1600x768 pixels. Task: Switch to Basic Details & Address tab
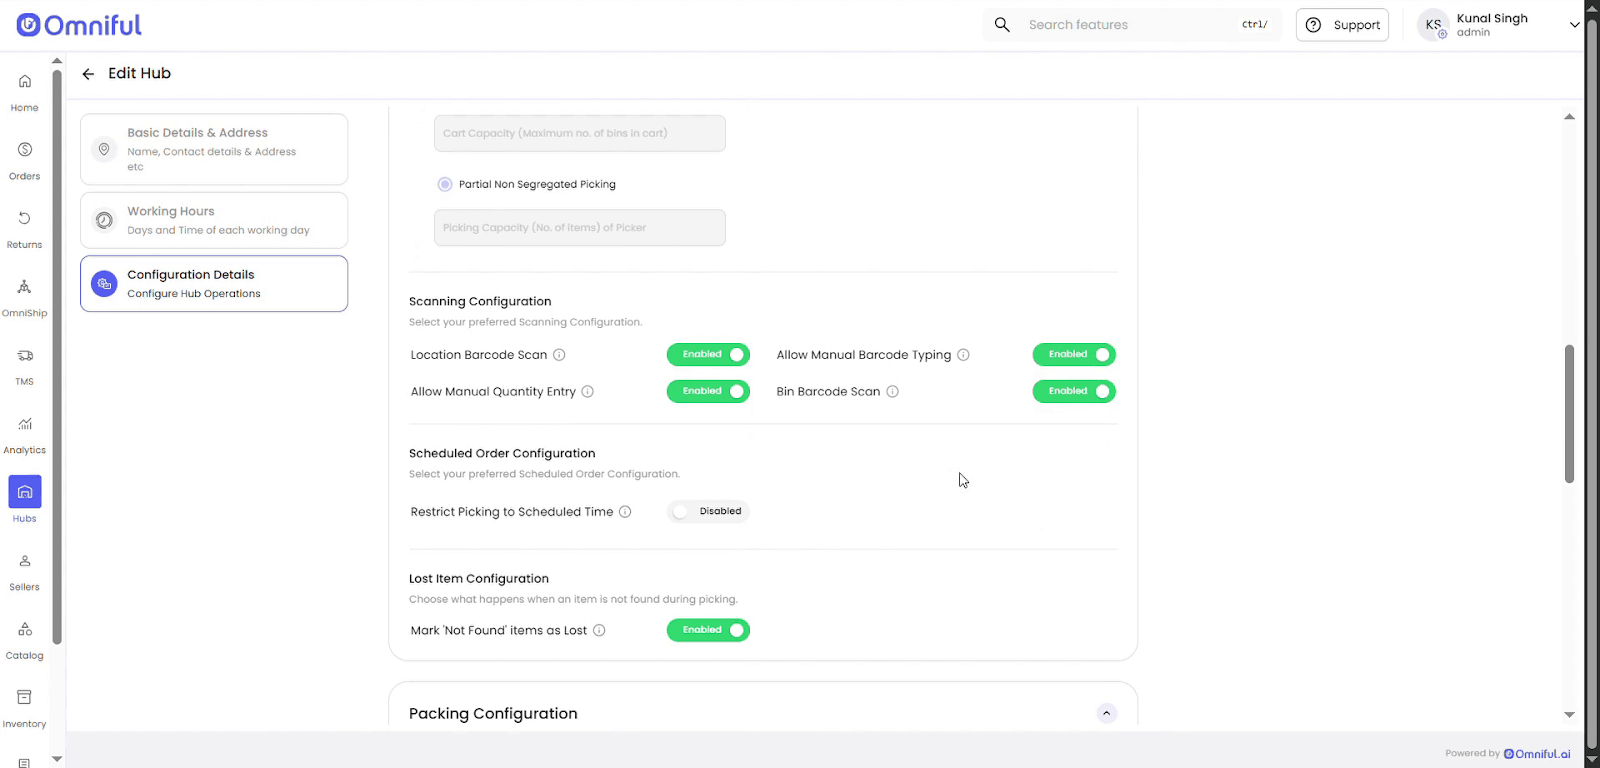tap(214, 149)
